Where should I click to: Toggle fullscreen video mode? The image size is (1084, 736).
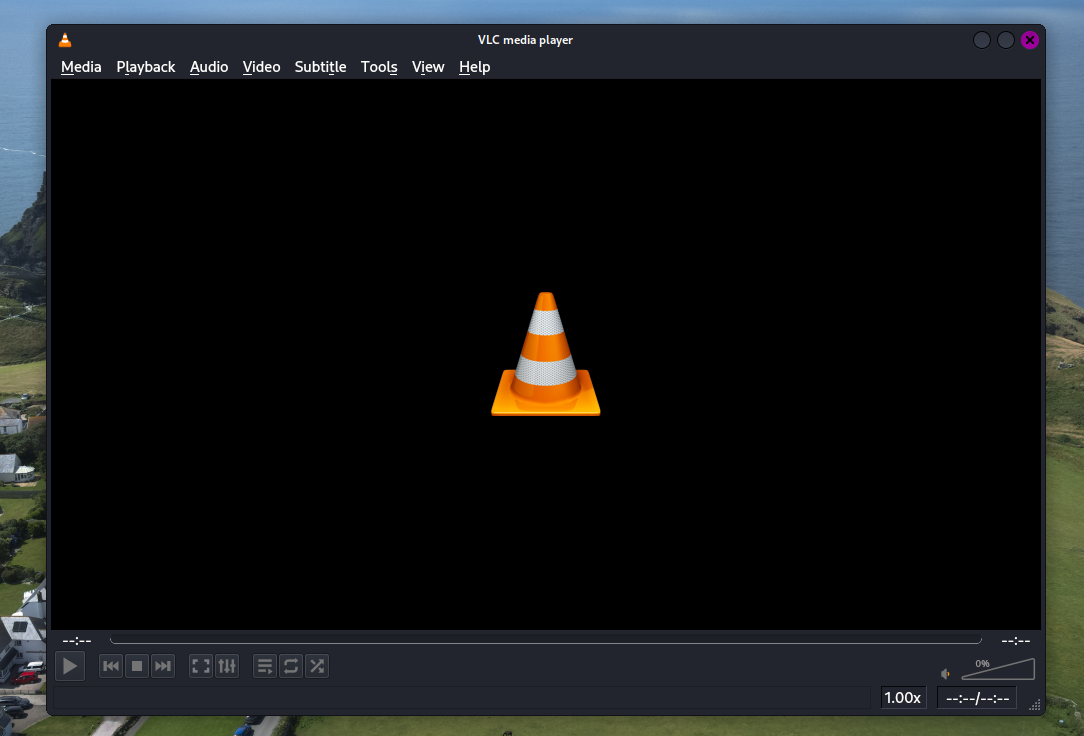[201, 666]
